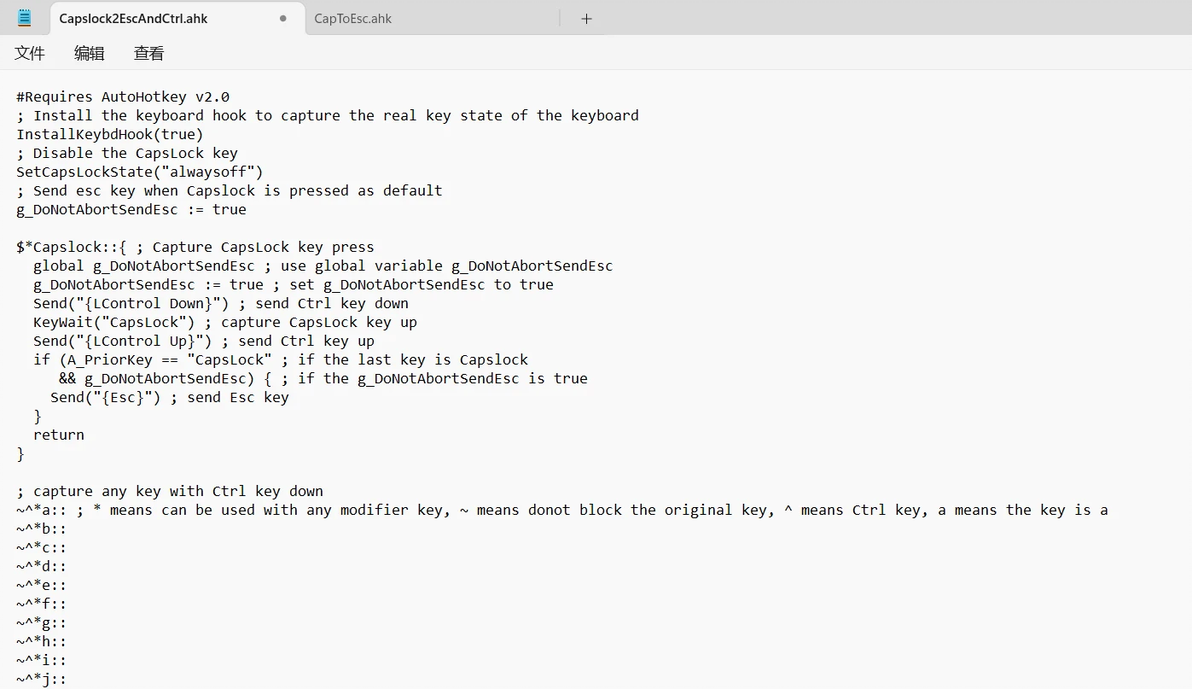Place cursor on the #Requires AutoHotkey v2.0 line
The image size is (1192, 689).
(x=123, y=97)
